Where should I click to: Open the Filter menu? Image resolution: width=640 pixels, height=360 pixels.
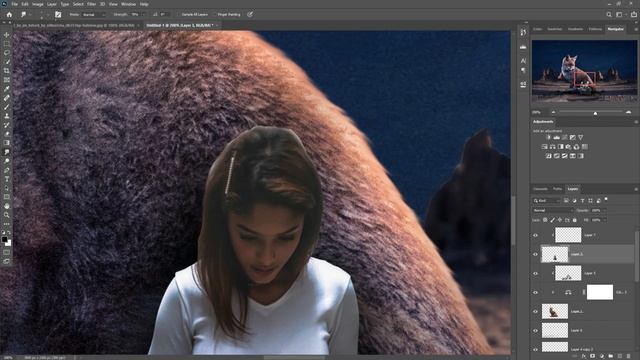pos(91,4)
